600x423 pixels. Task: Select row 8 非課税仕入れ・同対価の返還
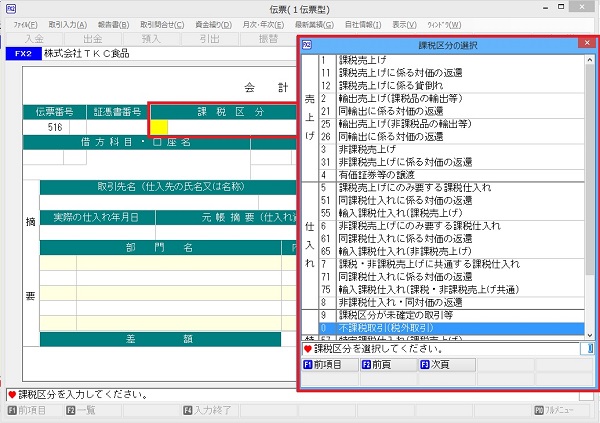(452, 302)
